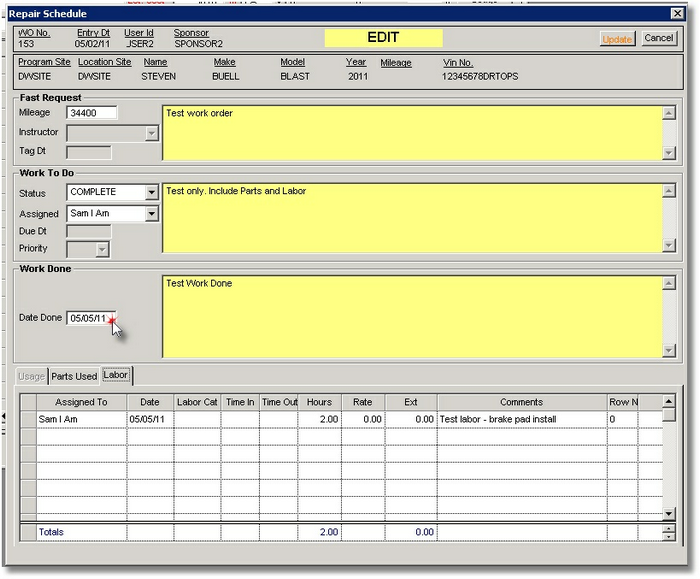Open the Usage tab
Screen dimensions: 700x579
(31, 376)
